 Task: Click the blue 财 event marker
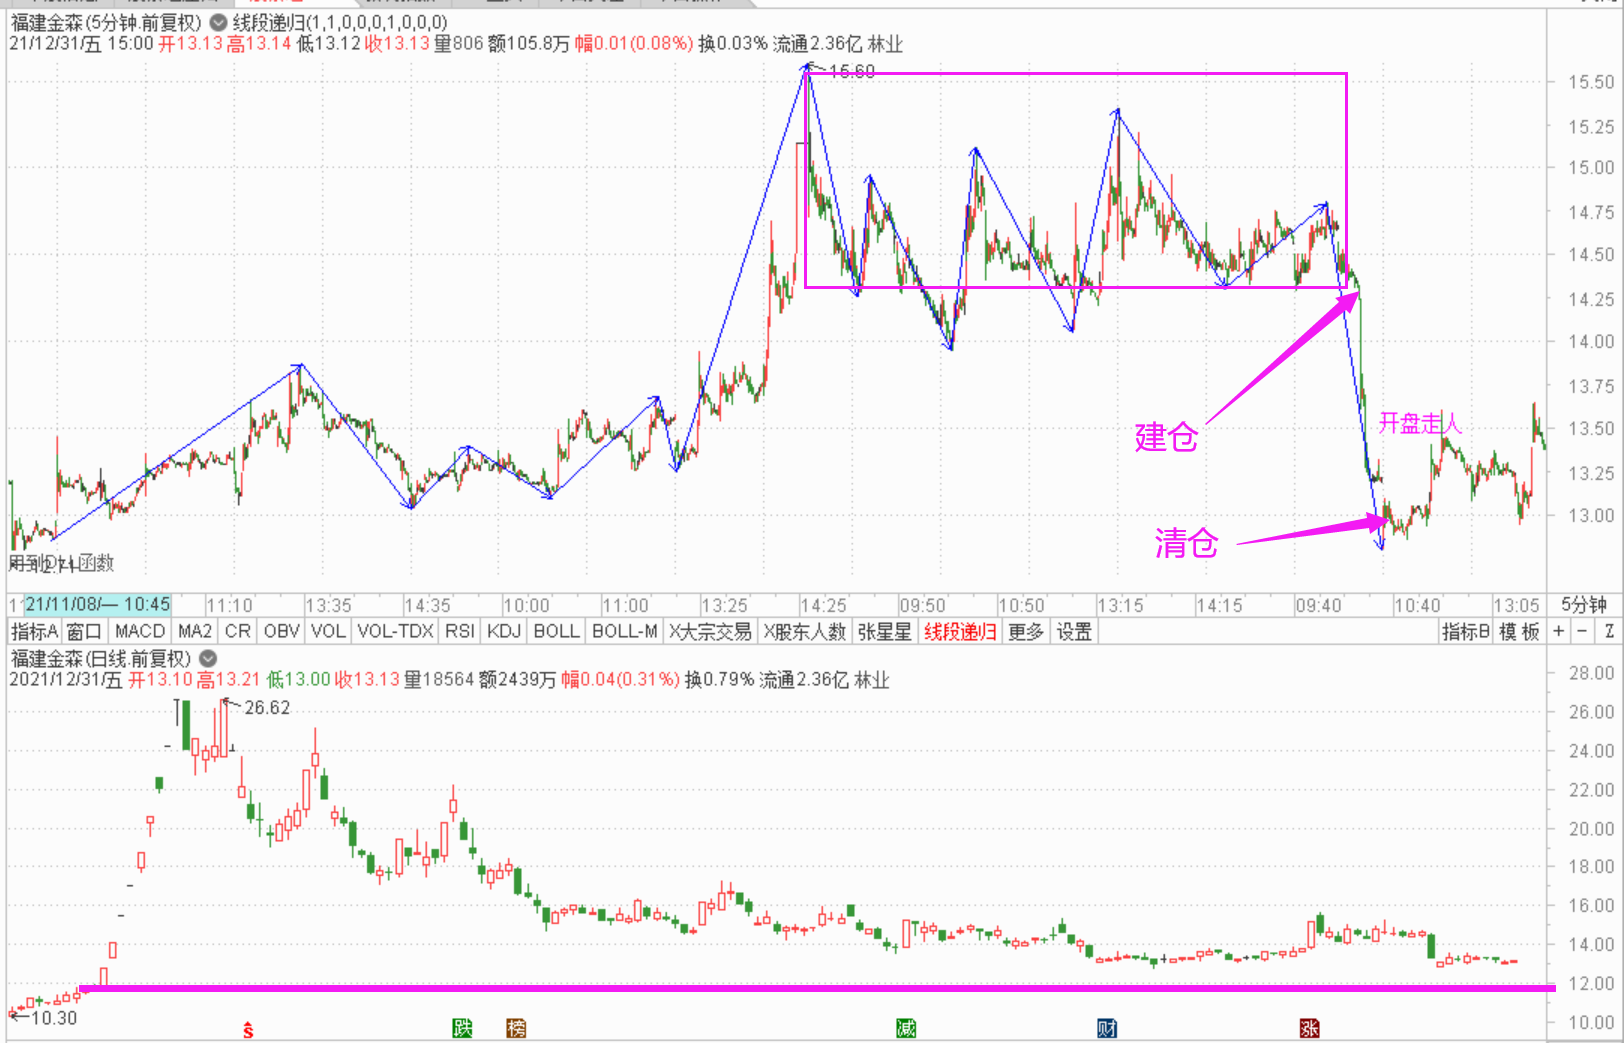point(1107,1028)
